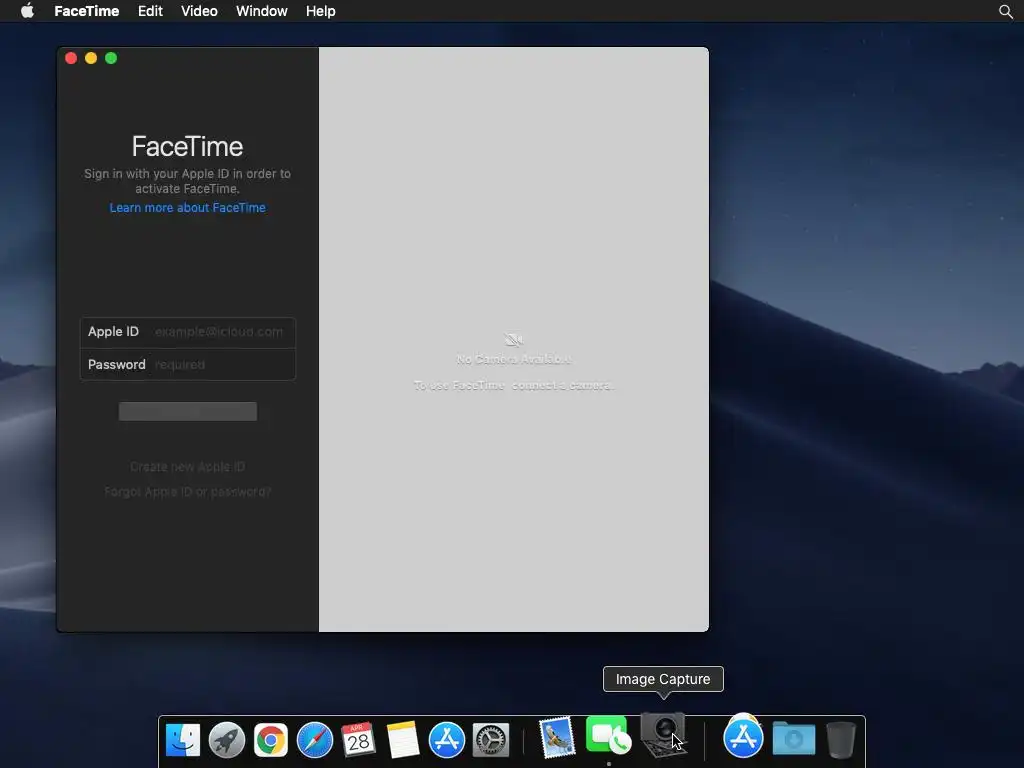Focus the Apple ID email field
The width and height of the screenshot is (1024, 768).
pyautogui.click(x=187, y=332)
